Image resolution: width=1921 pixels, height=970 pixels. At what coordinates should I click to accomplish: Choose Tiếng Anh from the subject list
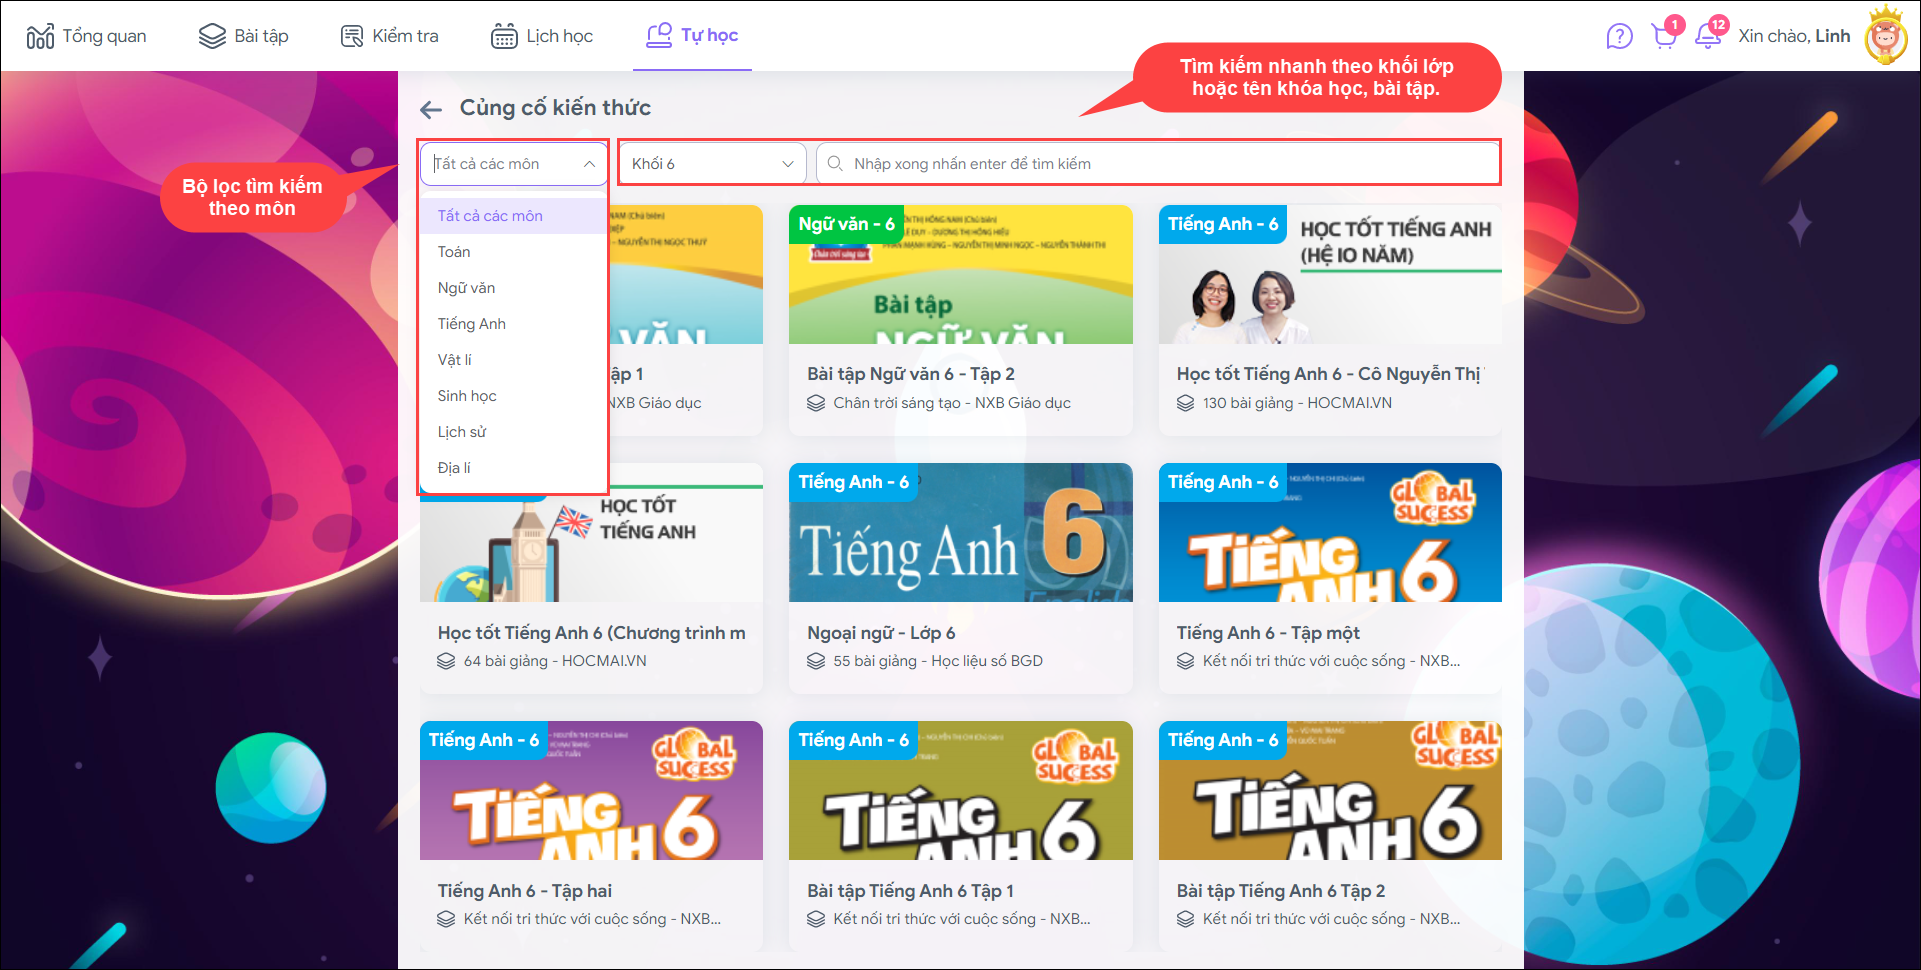pos(514,324)
